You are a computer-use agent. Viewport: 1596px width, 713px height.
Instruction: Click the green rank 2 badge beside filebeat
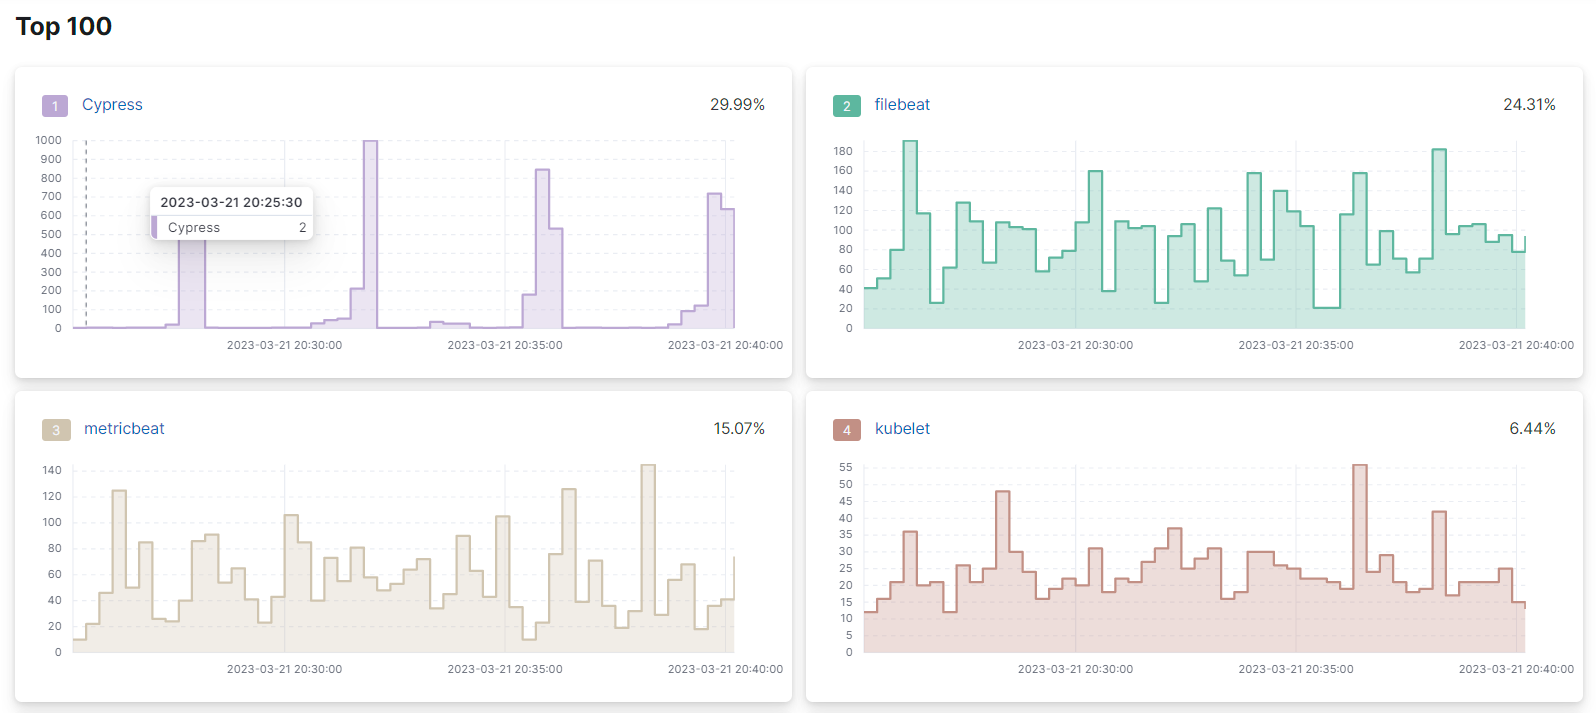point(846,106)
